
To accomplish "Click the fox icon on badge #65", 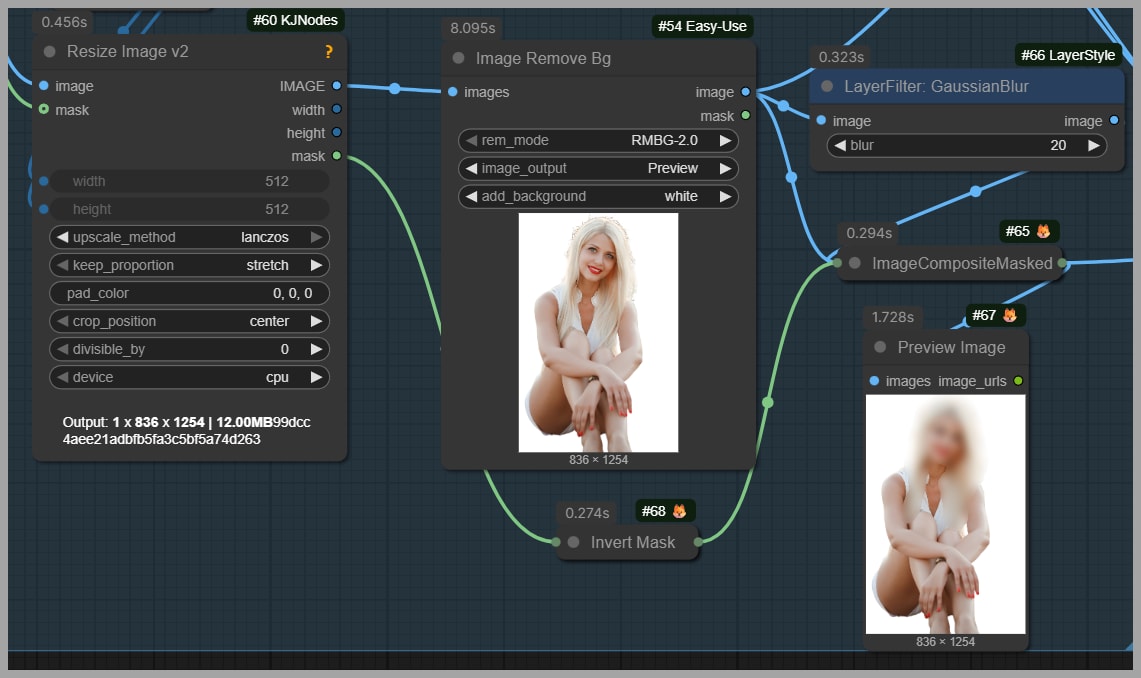I will click(1043, 232).
